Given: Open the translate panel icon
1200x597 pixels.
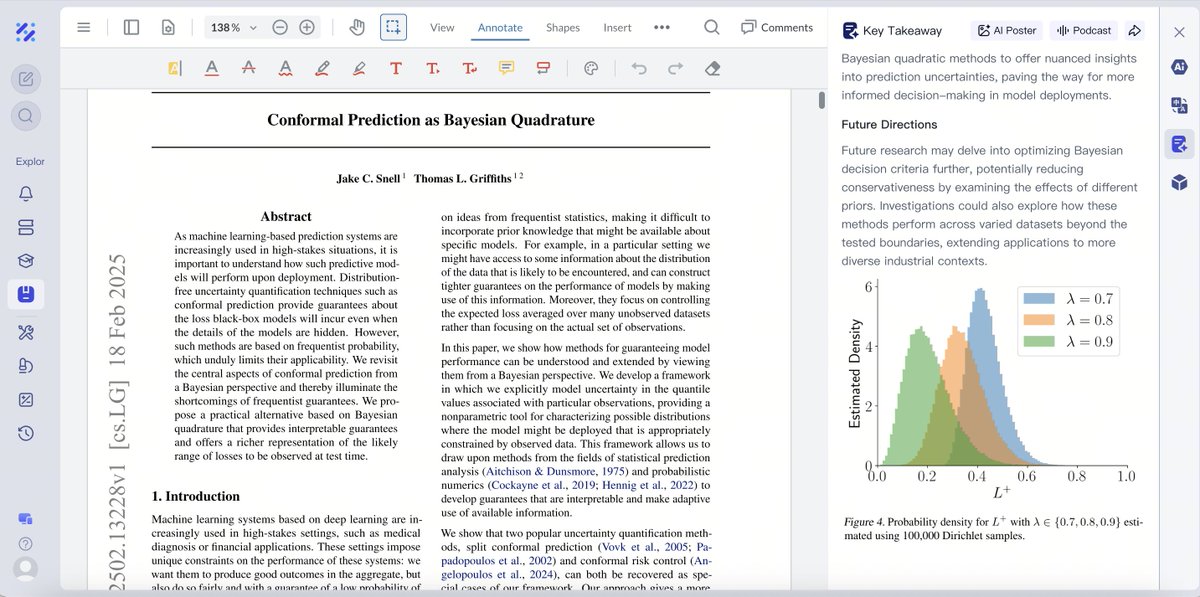Looking at the screenshot, I should [1179, 105].
